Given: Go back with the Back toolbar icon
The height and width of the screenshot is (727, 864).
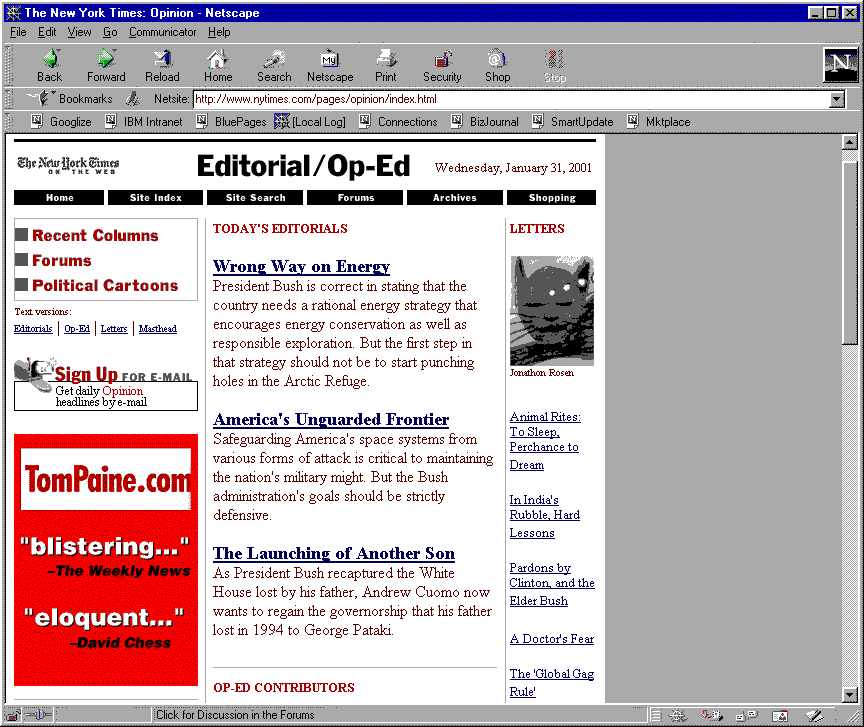Looking at the screenshot, I should [x=50, y=65].
